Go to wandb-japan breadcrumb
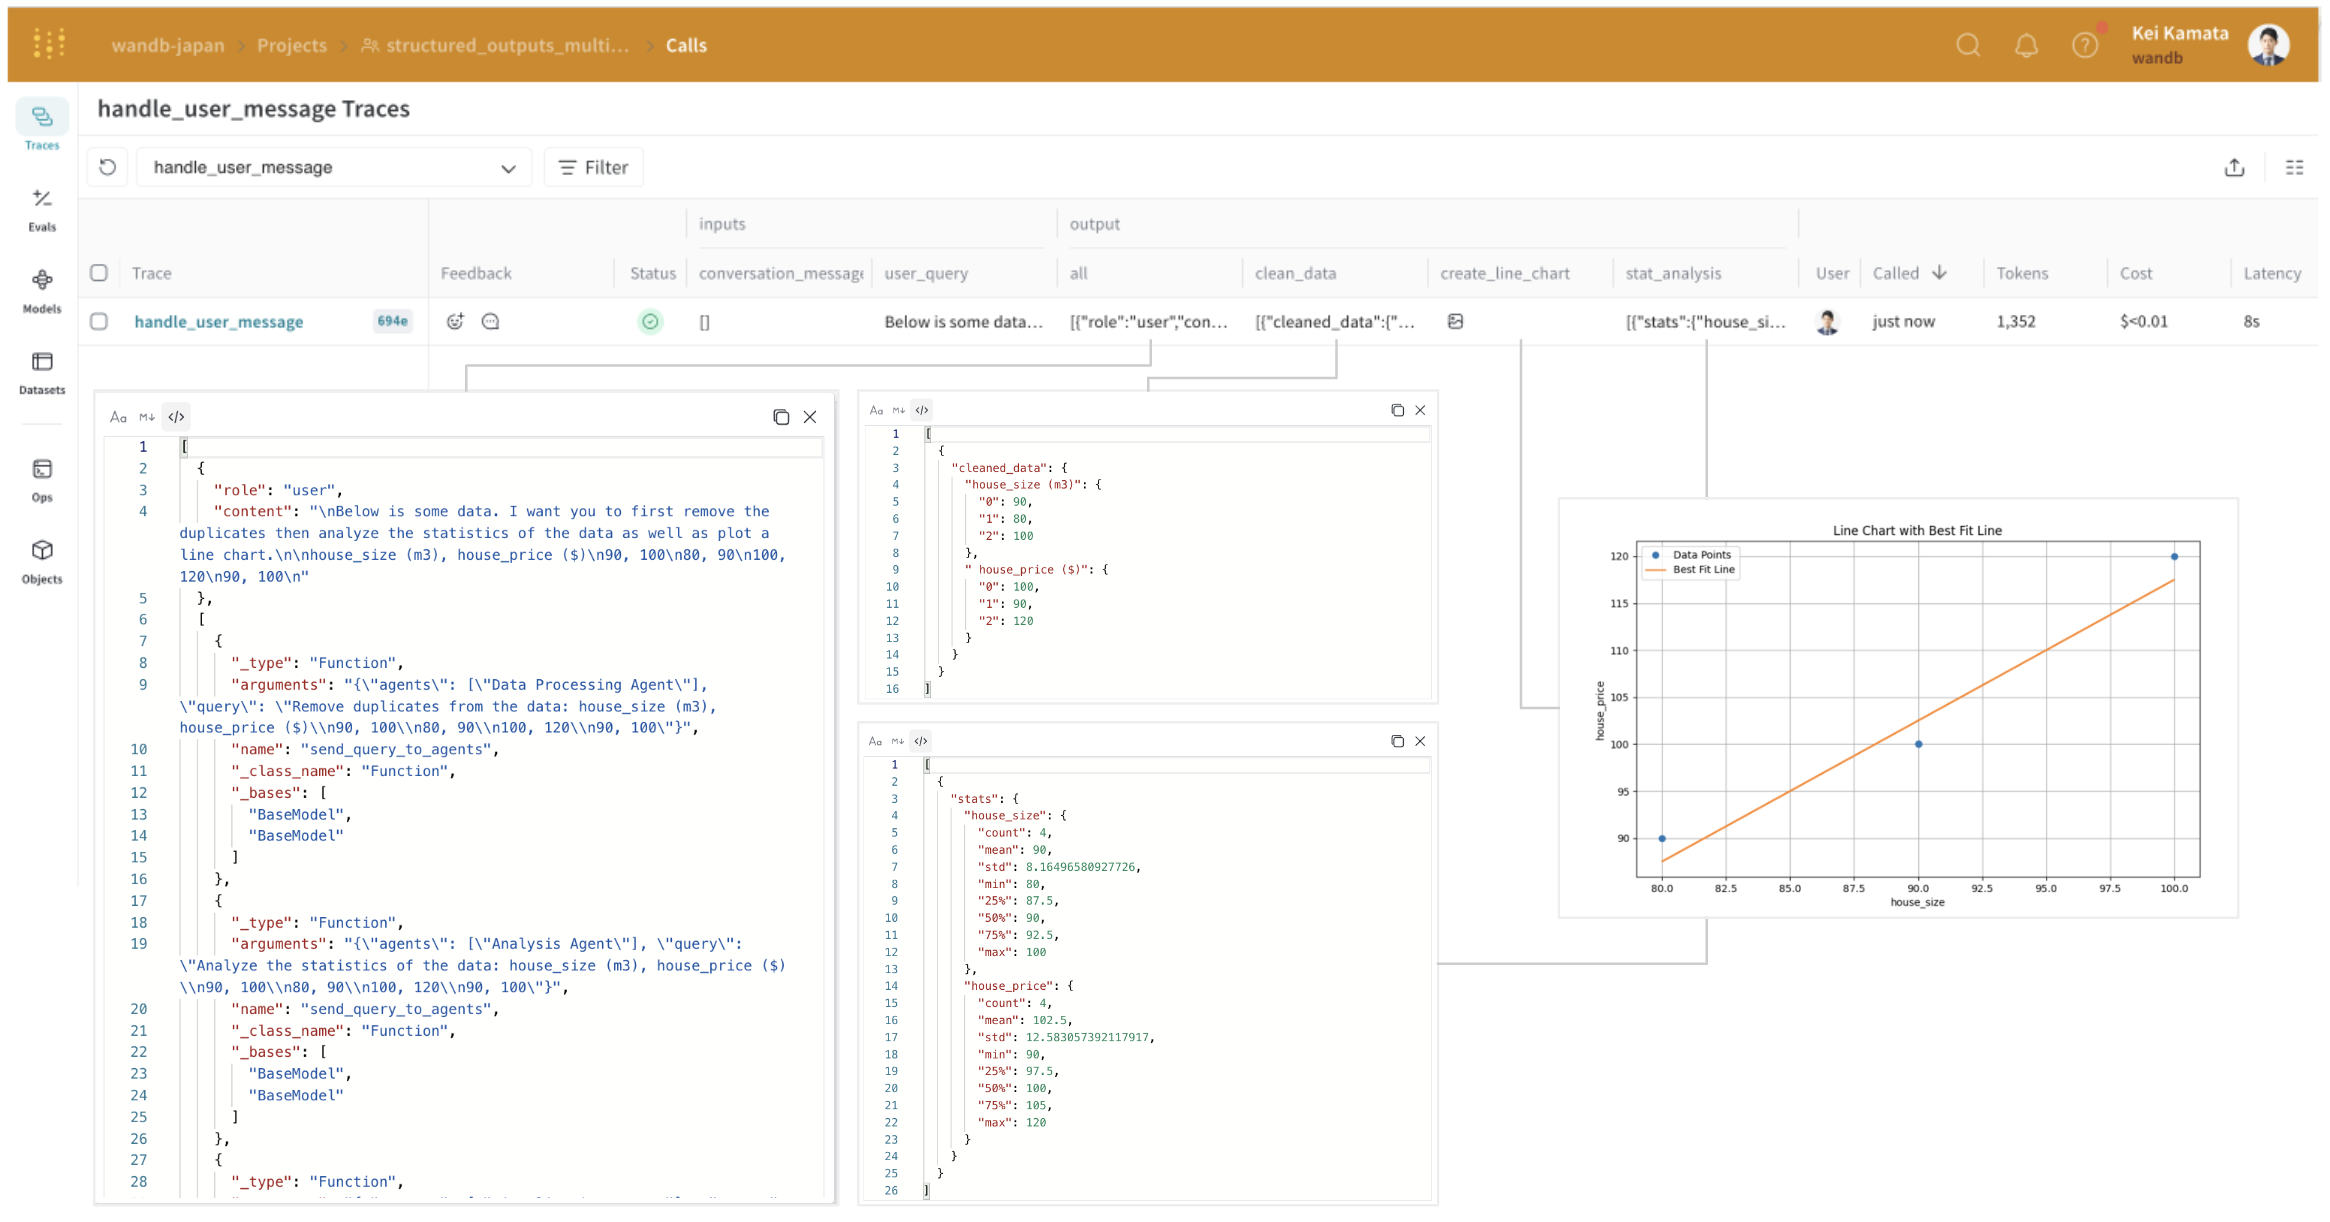The image size is (2330, 1222). click(167, 45)
